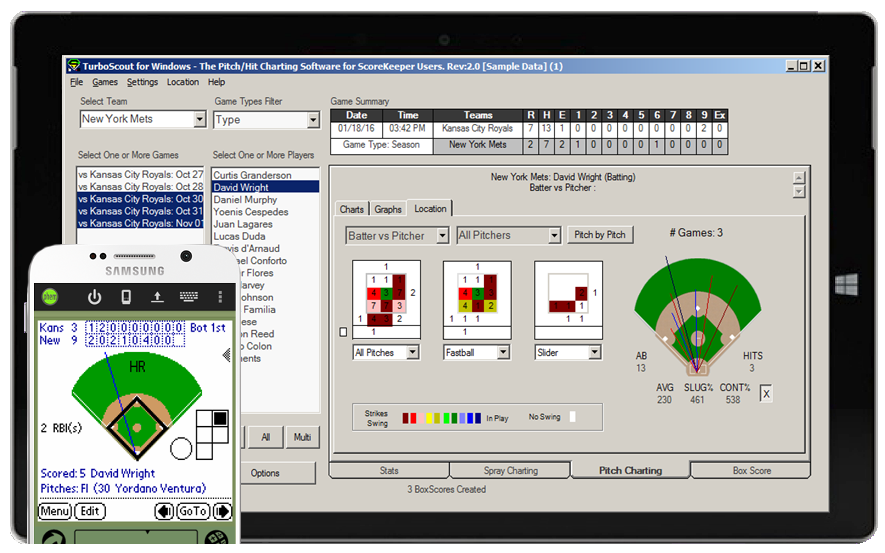This screenshot has height=553, width=885.
Task: Tap the triple-chevron arrow beside phone scoreboard
Action: tap(227, 355)
